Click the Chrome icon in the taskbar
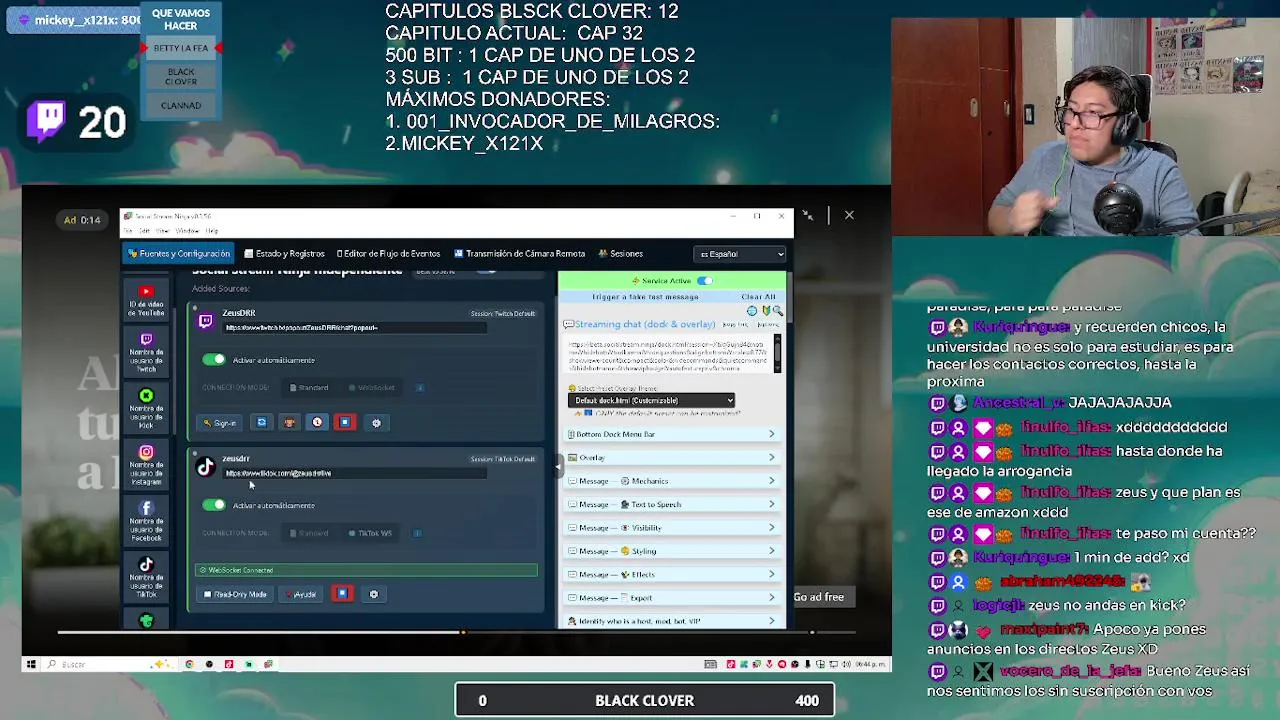1280x720 pixels. point(189,664)
